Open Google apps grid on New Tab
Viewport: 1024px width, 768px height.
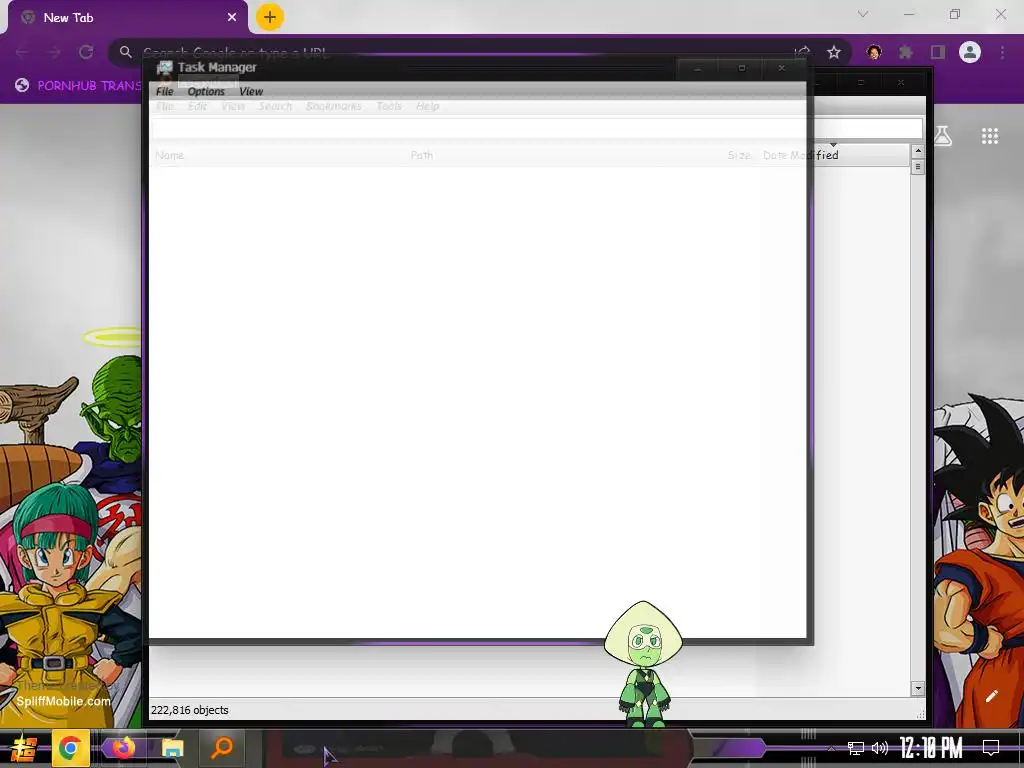990,136
